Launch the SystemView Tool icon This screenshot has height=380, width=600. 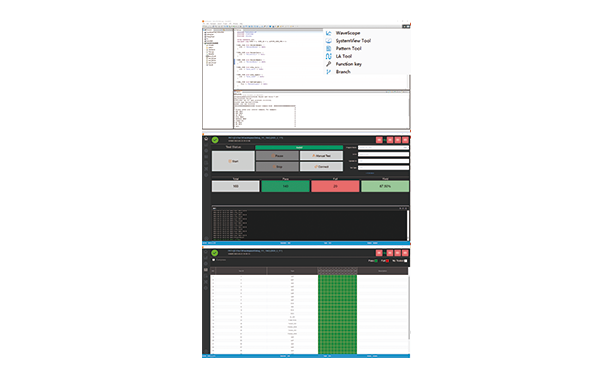tap(328, 41)
